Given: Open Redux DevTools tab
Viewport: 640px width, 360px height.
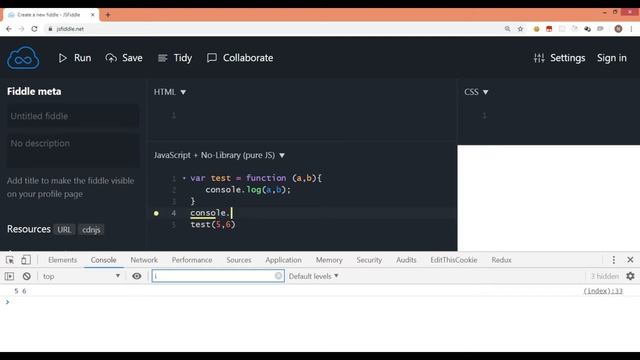Looking at the screenshot, I should click(x=501, y=260).
